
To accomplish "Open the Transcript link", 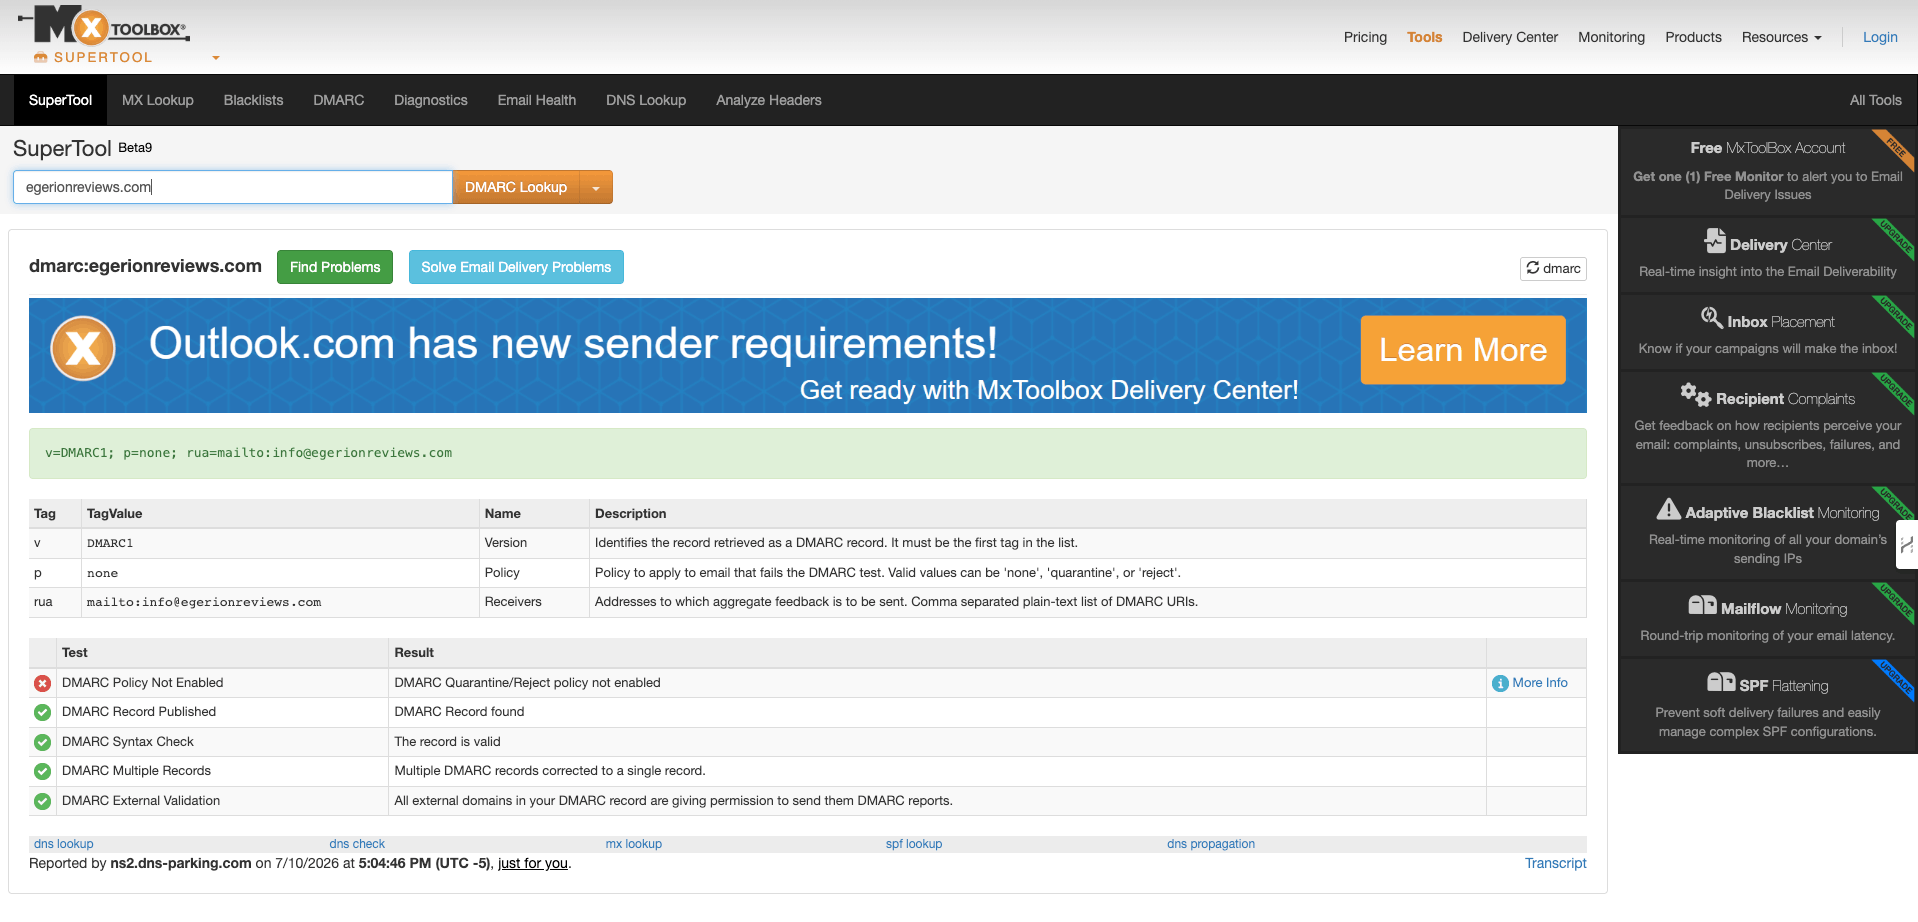I will click(1555, 863).
